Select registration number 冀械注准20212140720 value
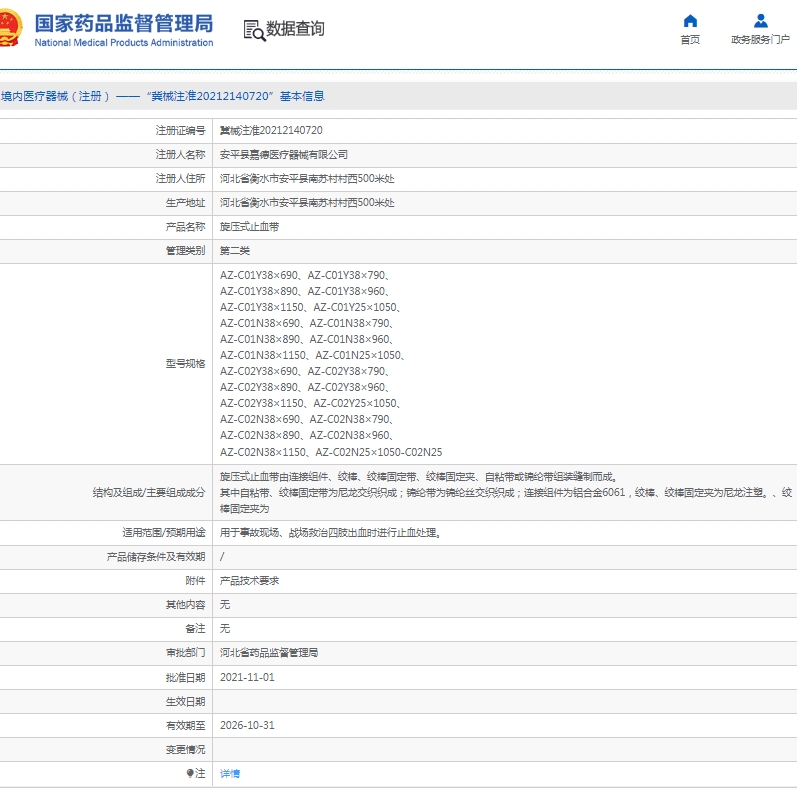This screenshot has height=794, width=797. (x=271, y=131)
